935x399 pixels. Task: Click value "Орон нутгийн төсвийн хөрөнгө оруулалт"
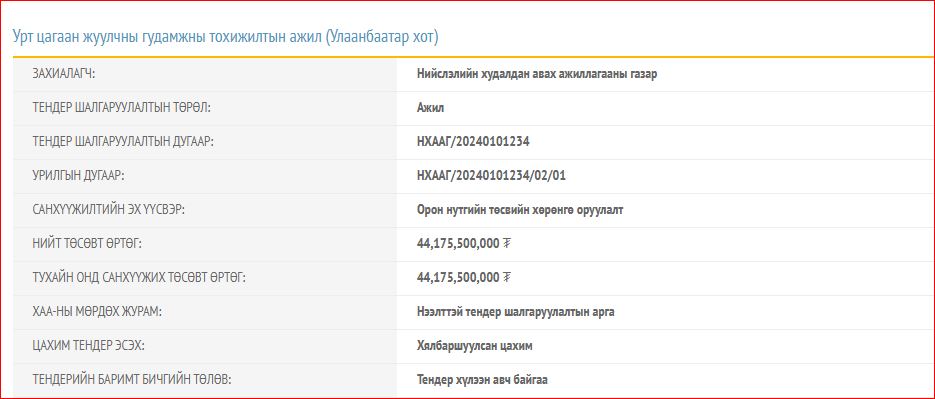click(x=520, y=211)
